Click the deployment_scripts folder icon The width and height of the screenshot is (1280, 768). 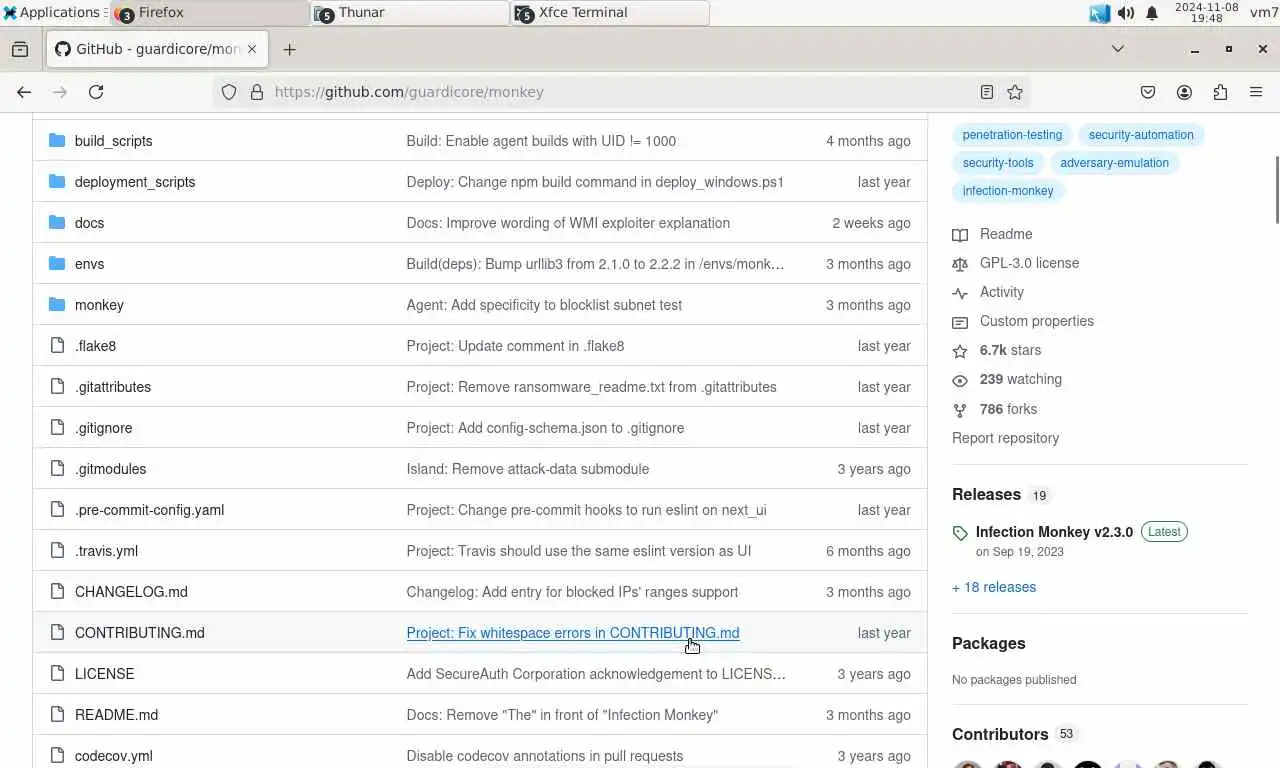tap(57, 182)
